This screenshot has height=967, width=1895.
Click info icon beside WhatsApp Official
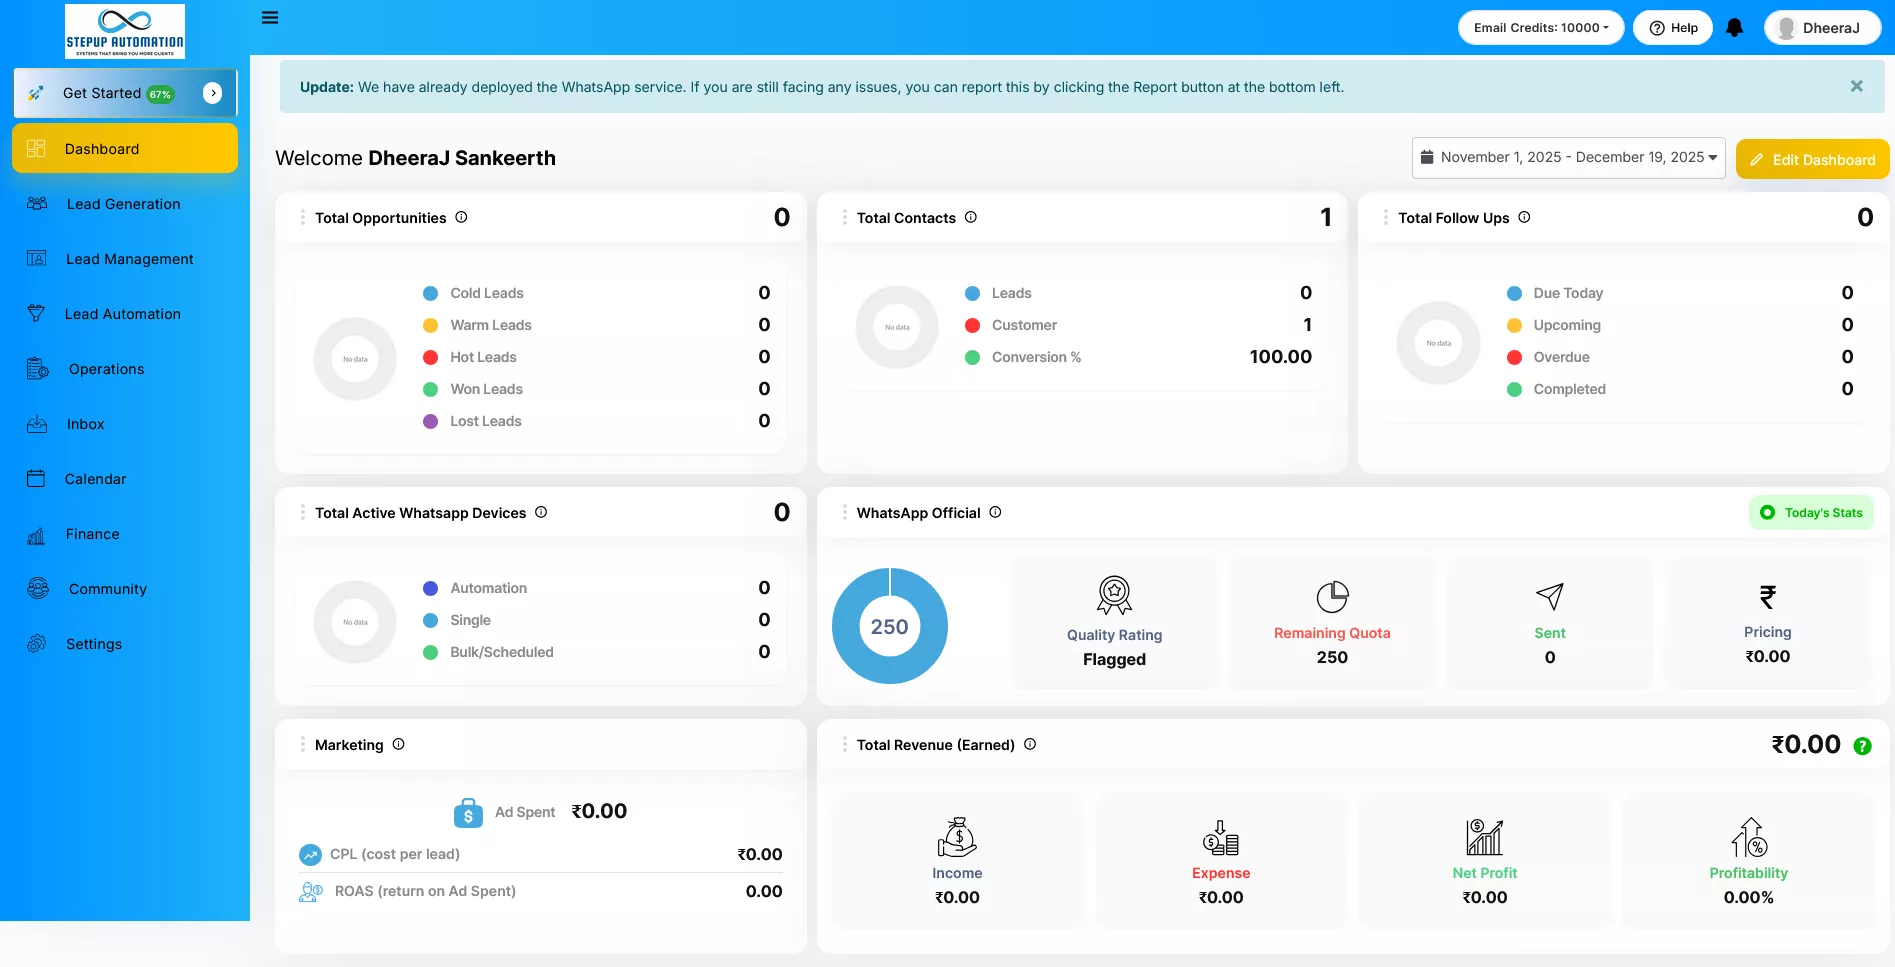(995, 512)
